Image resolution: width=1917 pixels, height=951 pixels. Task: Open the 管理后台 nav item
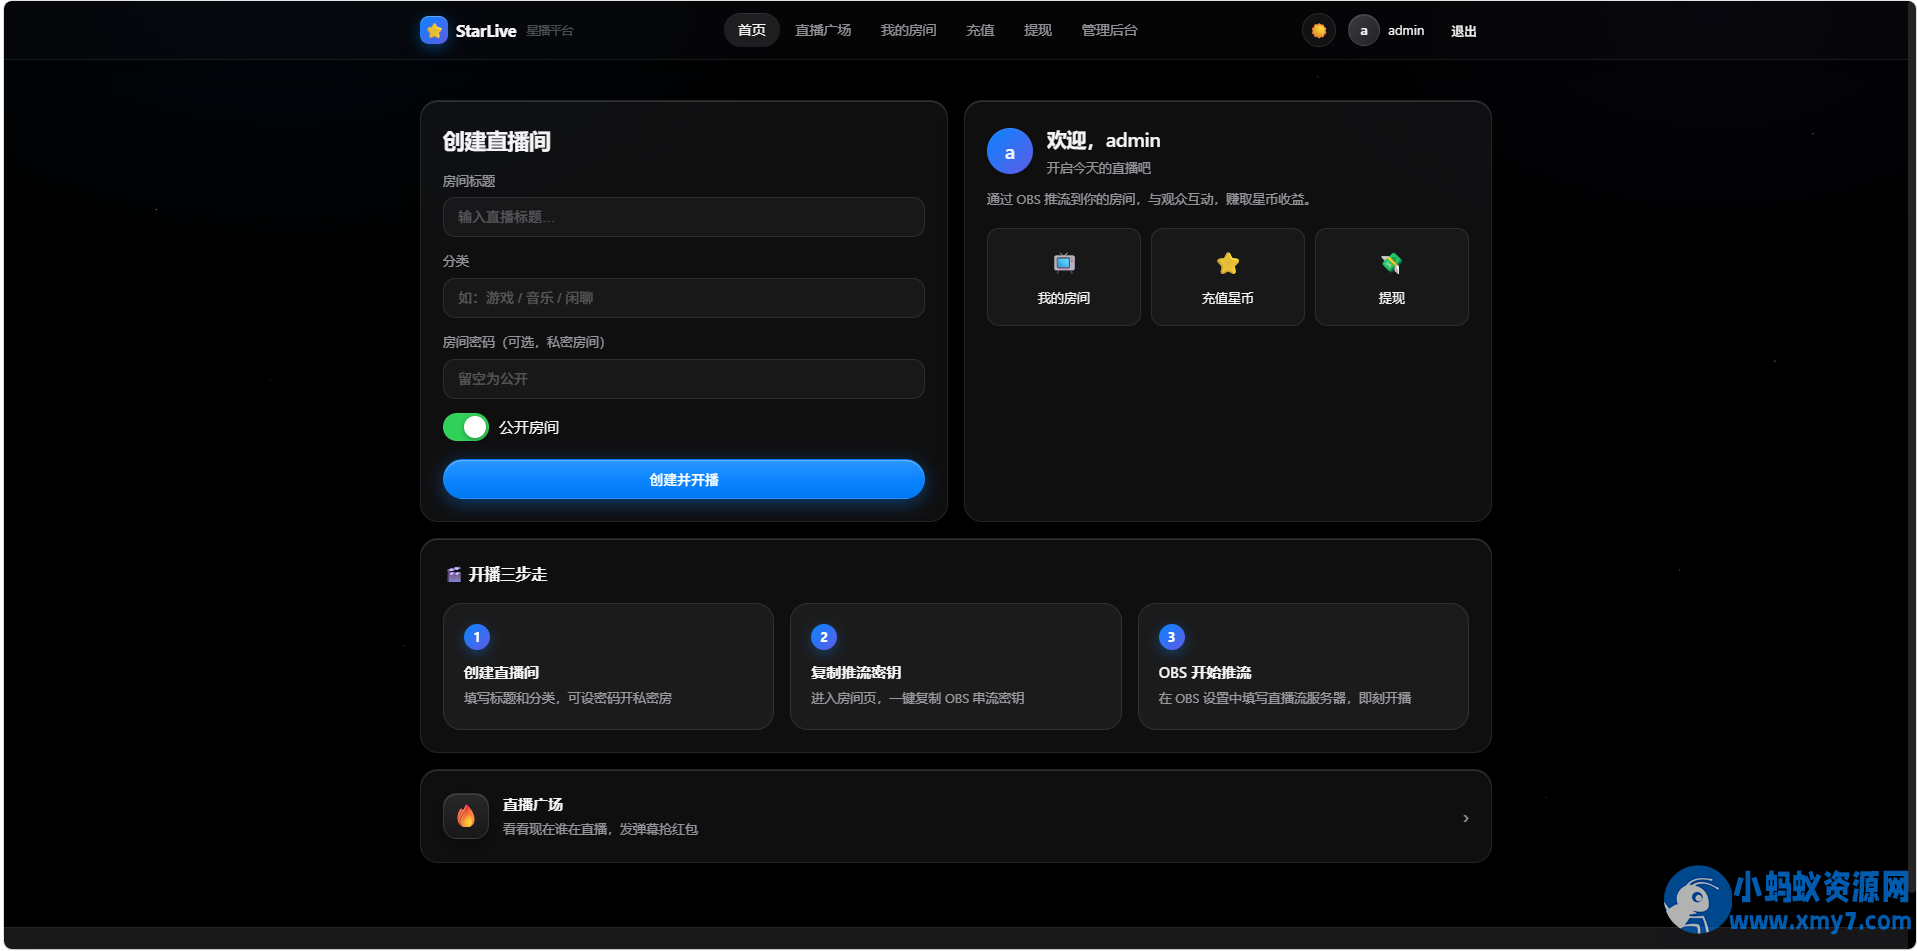[x=1109, y=30]
